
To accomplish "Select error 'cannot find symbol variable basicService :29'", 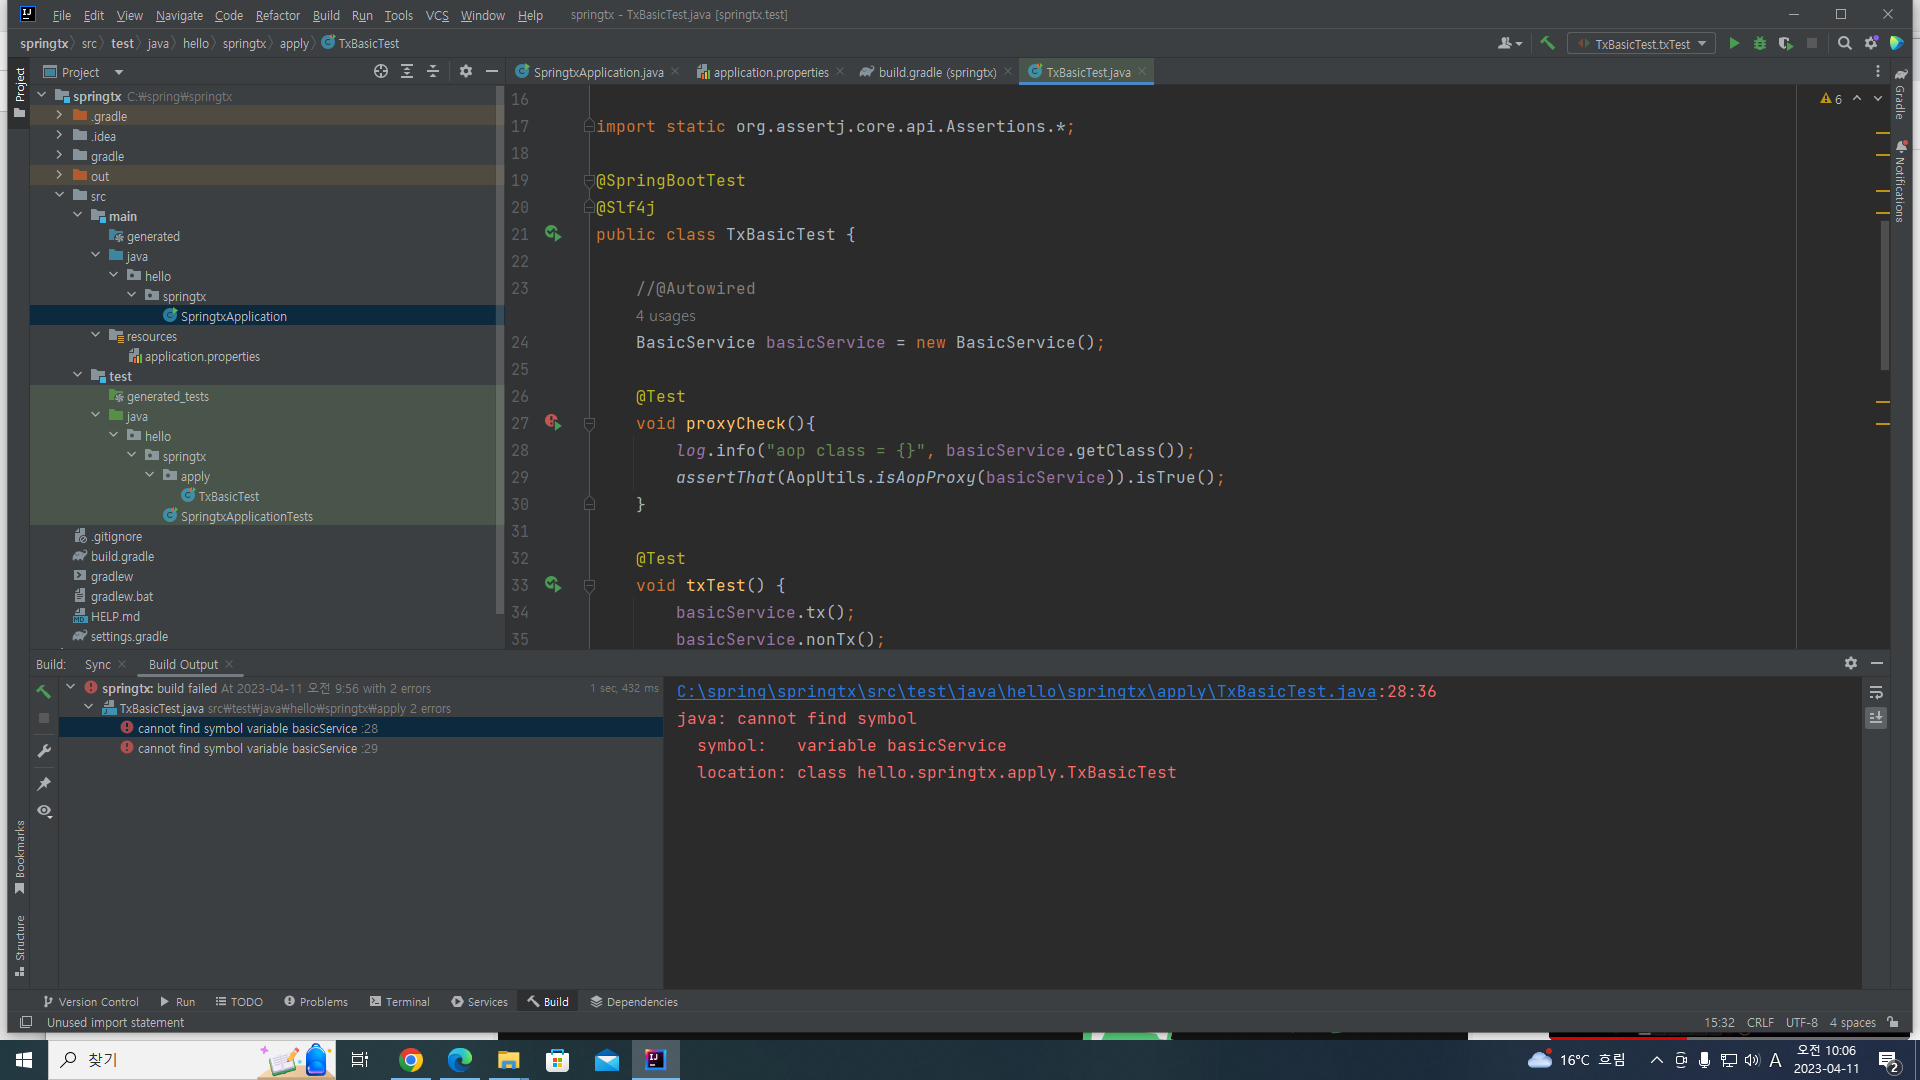I will coord(258,748).
